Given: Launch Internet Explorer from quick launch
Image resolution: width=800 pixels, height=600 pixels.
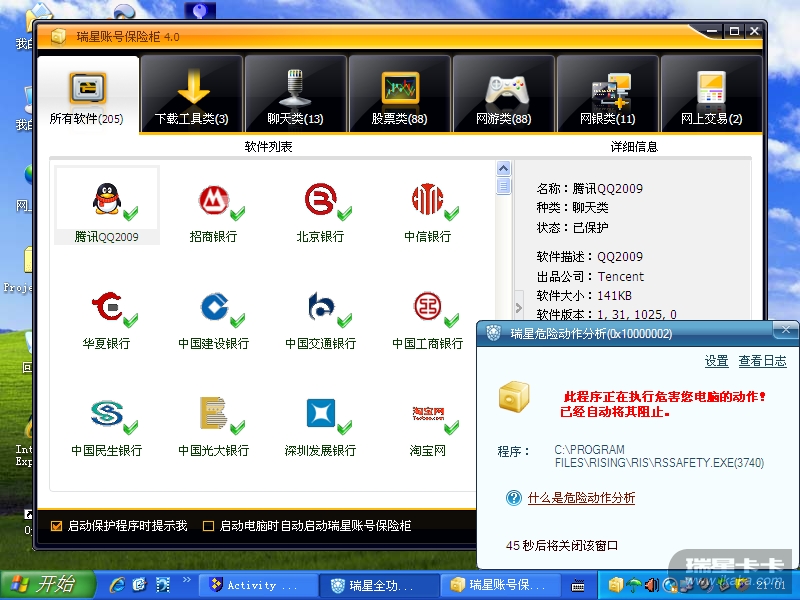Looking at the screenshot, I should coord(118,585).
